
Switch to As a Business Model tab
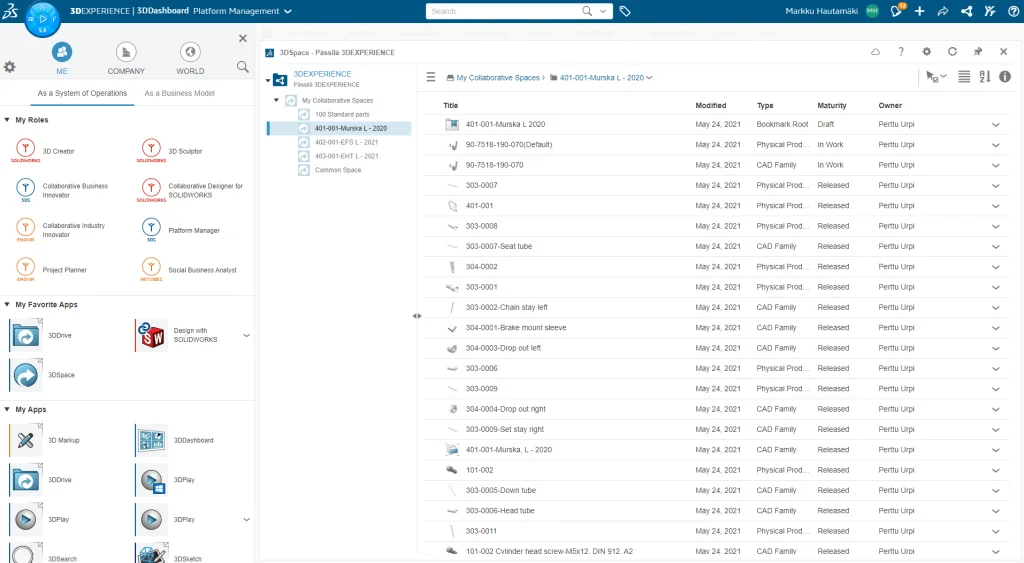tap(179, 93)
